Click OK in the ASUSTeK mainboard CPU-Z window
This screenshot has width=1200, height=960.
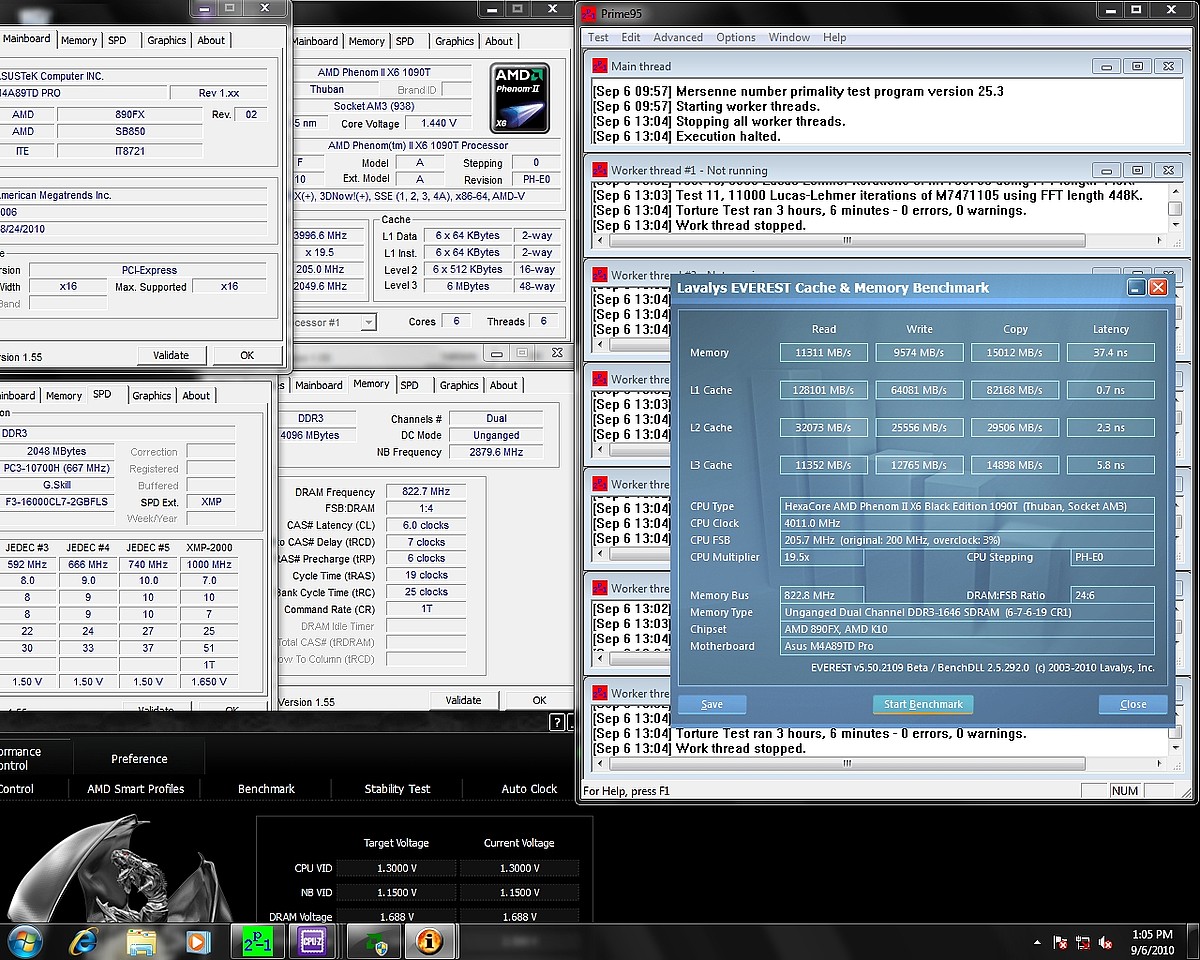[247, 355]
